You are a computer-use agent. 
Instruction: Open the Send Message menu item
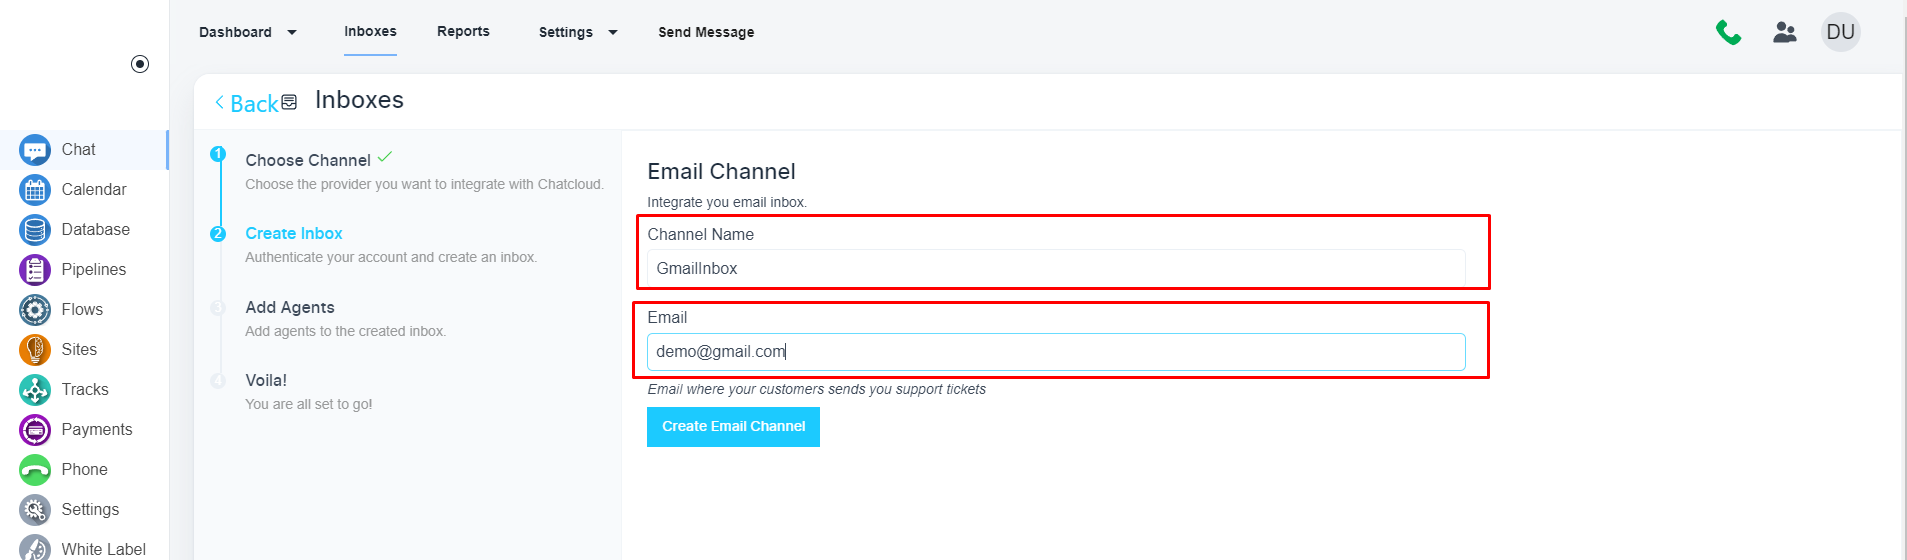point(706,32)
